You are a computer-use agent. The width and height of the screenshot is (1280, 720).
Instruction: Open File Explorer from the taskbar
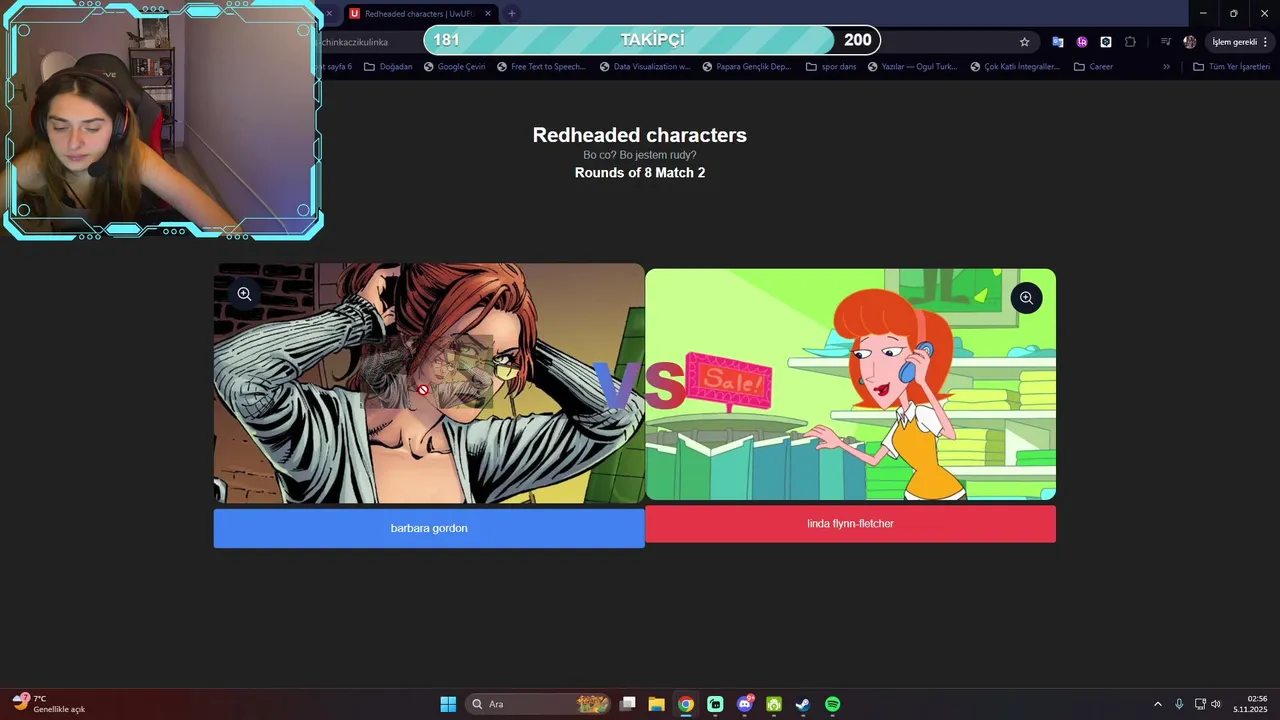click(656, 704)
